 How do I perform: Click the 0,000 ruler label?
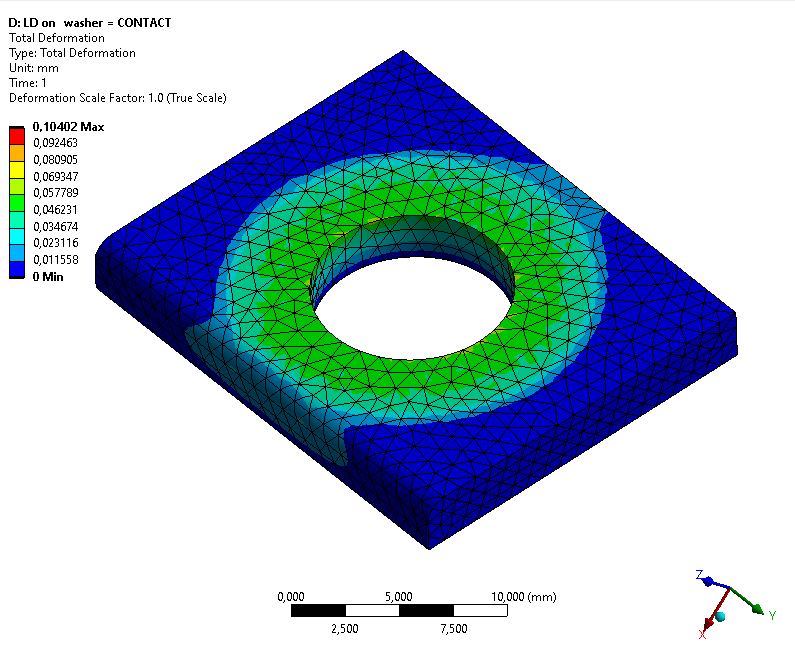(x=291, y=597)
